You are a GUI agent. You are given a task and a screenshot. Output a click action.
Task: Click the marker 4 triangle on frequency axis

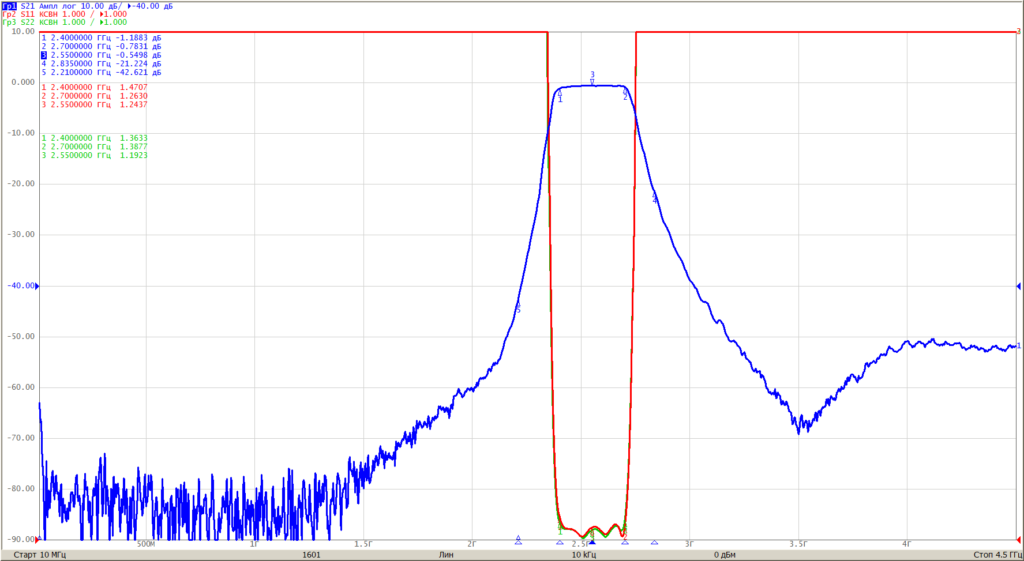click(x=654, y=542)
